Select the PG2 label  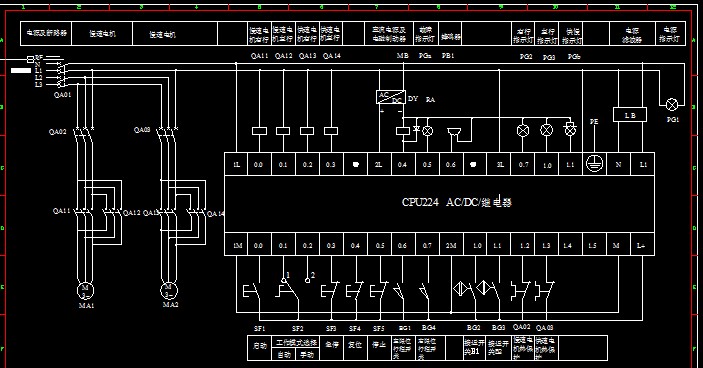(x=525, y=56)
